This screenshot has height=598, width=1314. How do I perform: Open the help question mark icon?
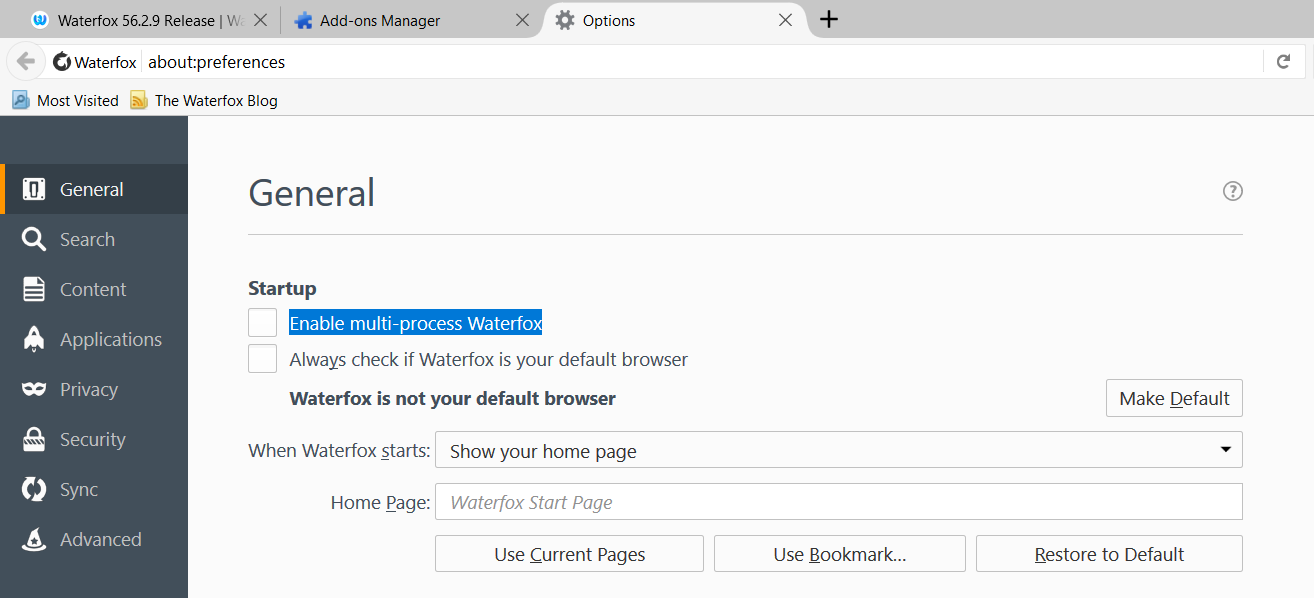[1233, 191]
